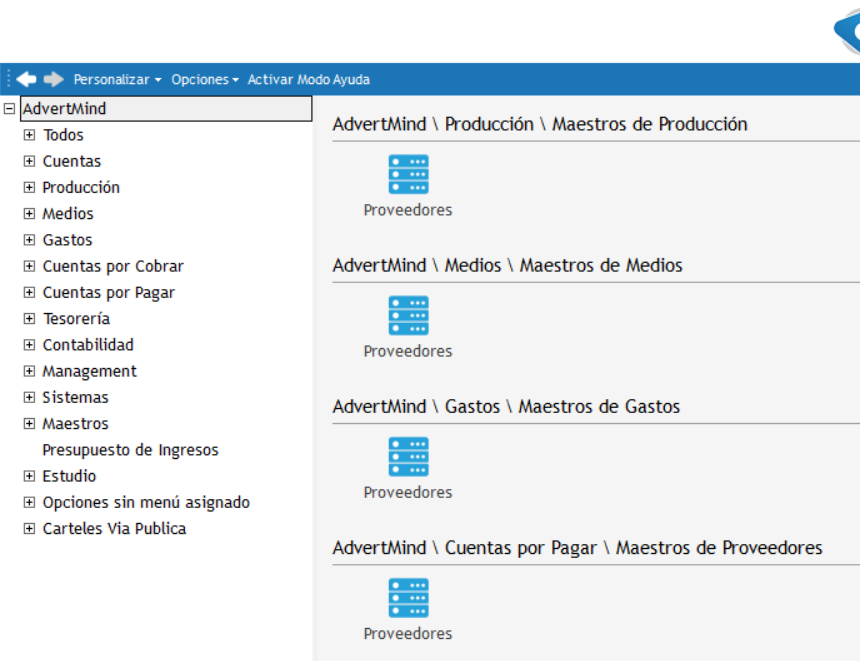This screenshot has width=860, height=661.
Task: Select Cuentas por Cobrar in the tree
Action: tap(113, 266)
